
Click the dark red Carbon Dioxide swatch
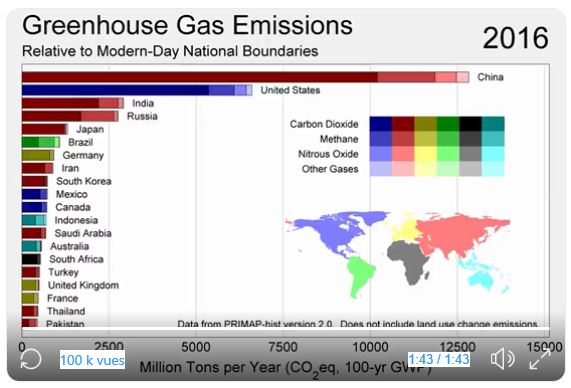(403, 124)
